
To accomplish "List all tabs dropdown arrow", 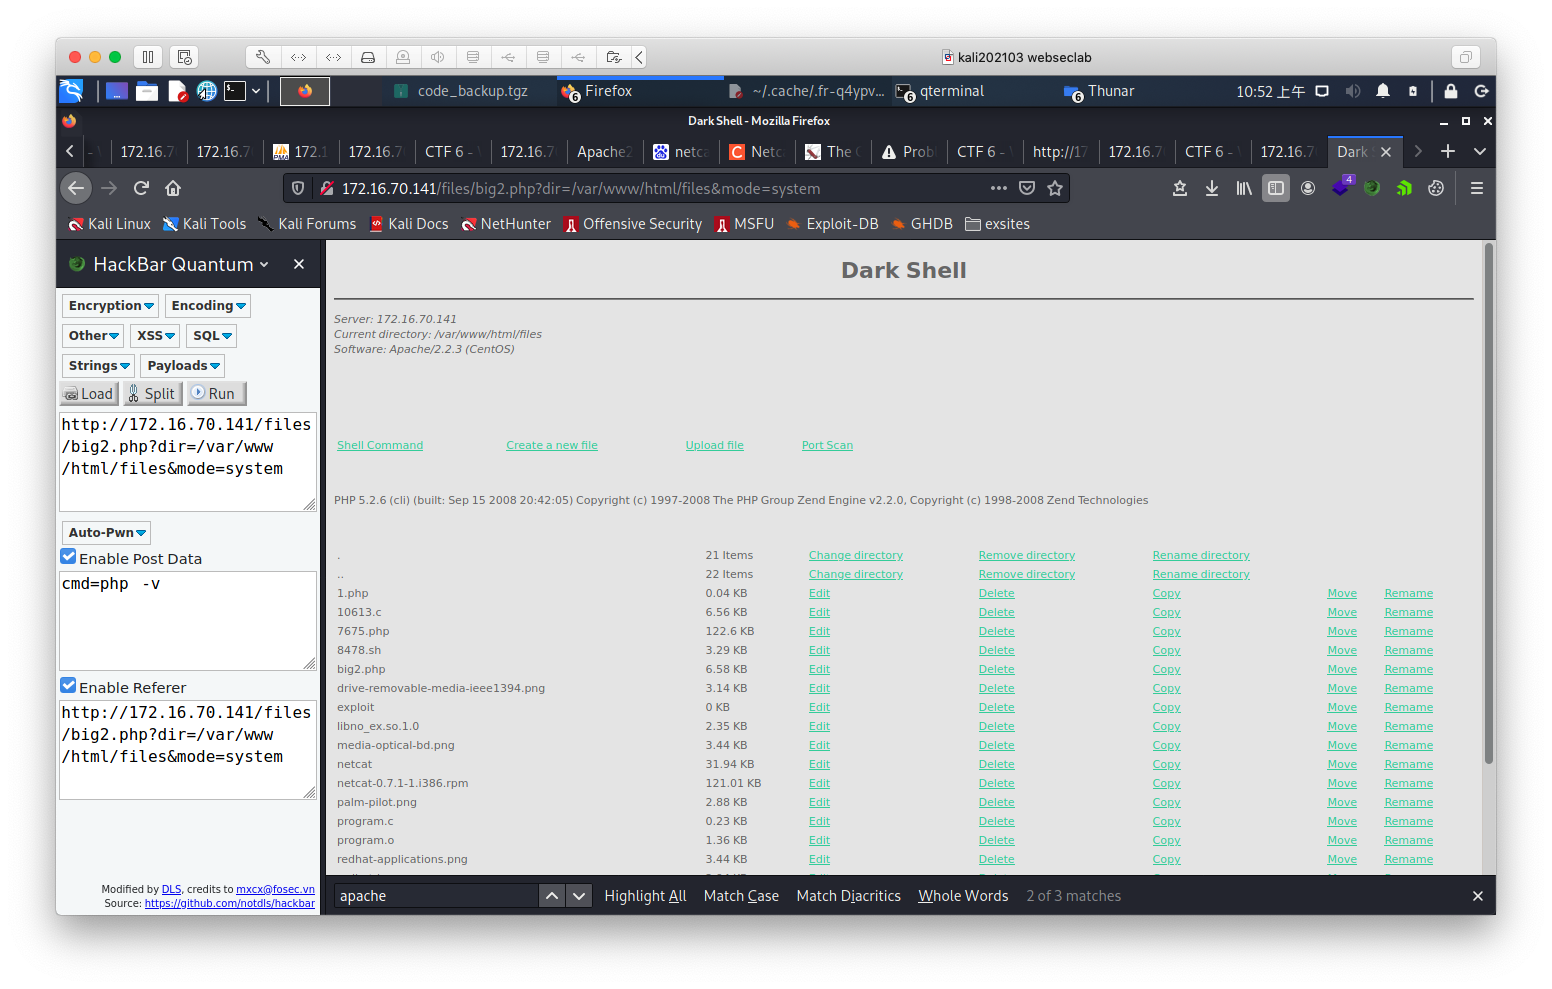I will tap(1480, 151).
